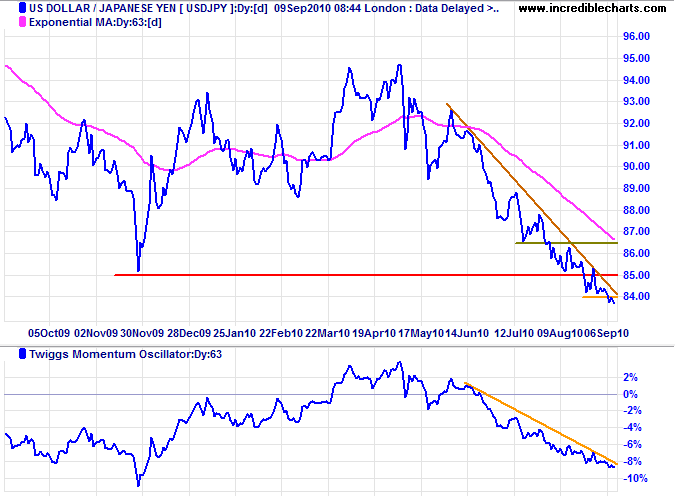Click the 09Aug10 date label

[x=560, y=333]
